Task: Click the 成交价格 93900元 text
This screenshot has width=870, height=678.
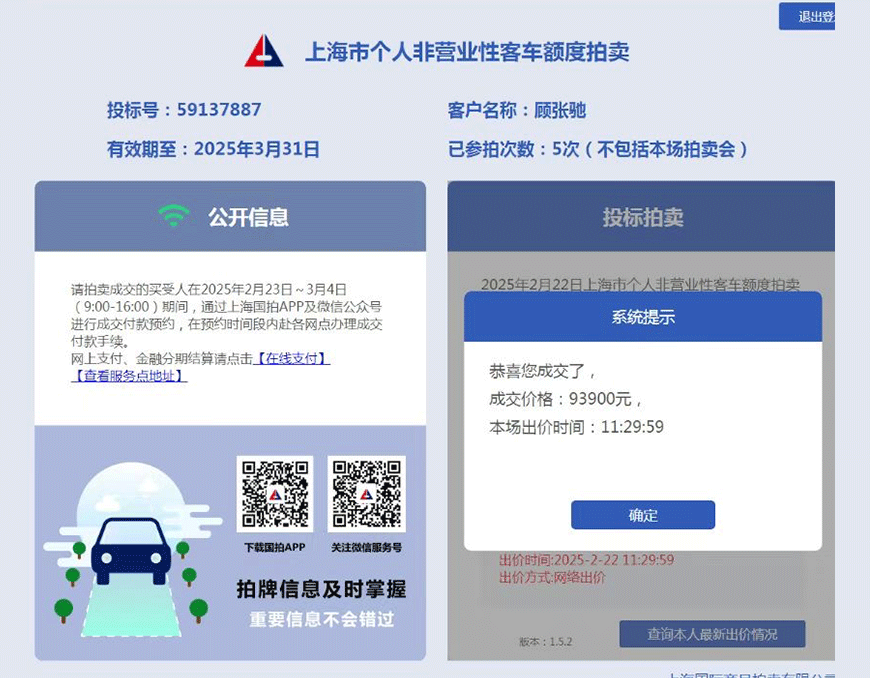Action: click(x=565, y=398)
